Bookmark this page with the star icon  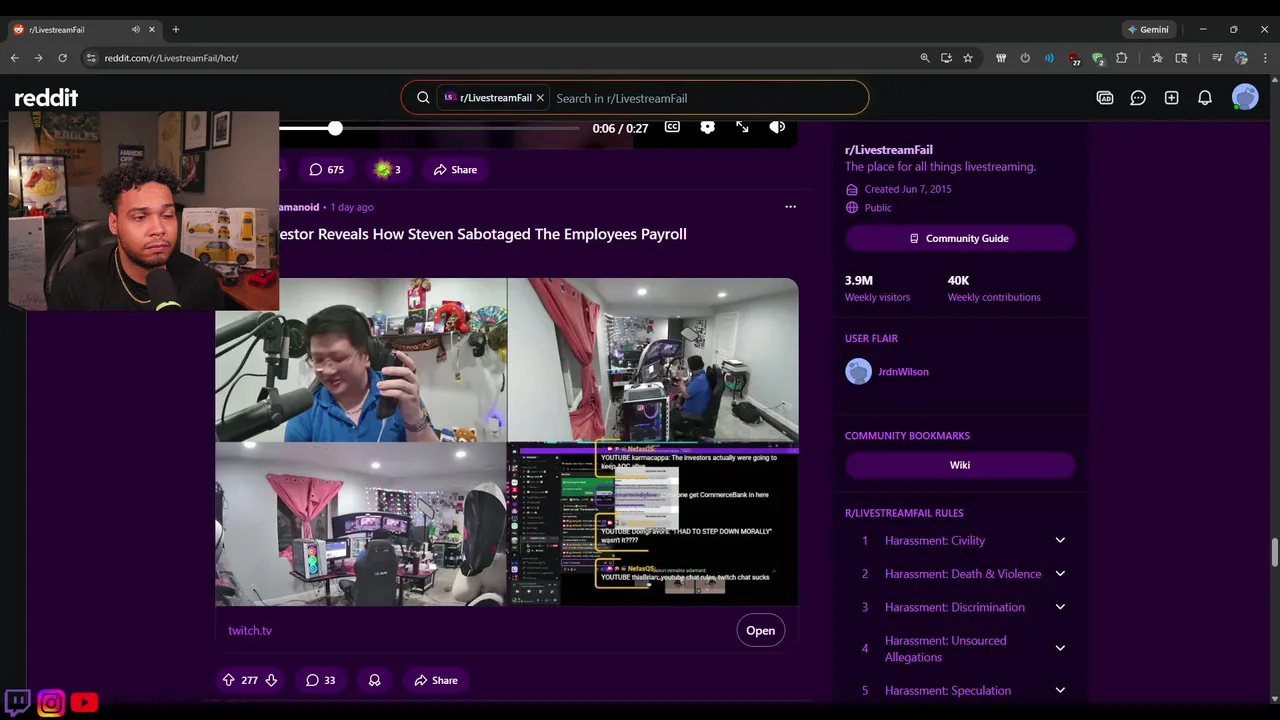pos(968,58)
